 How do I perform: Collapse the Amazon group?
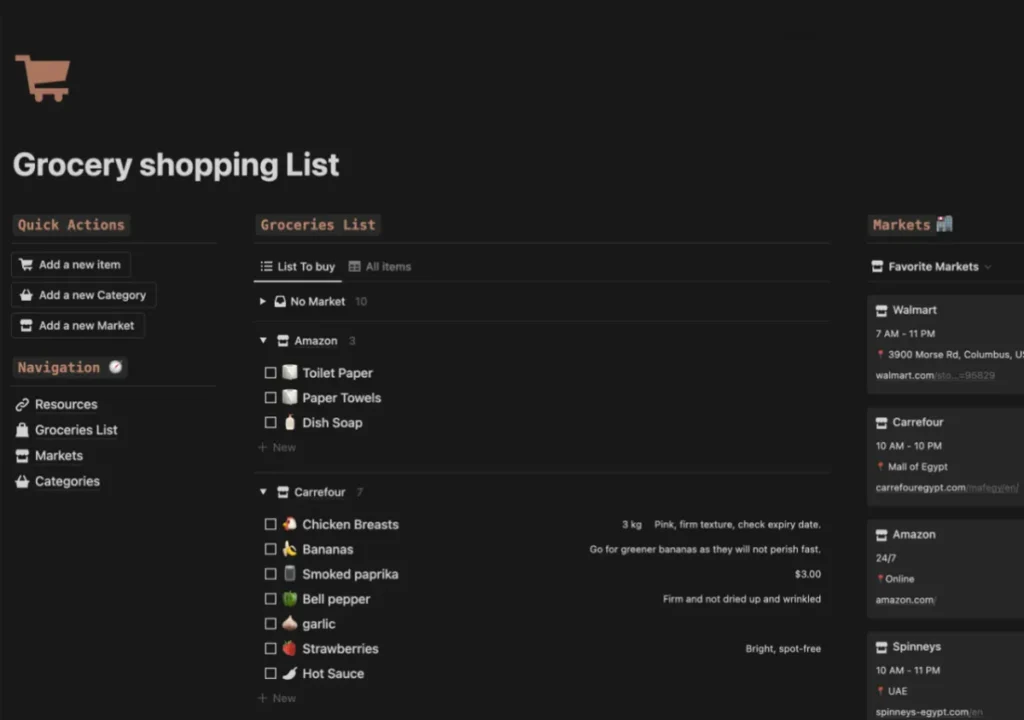(263, 341)
